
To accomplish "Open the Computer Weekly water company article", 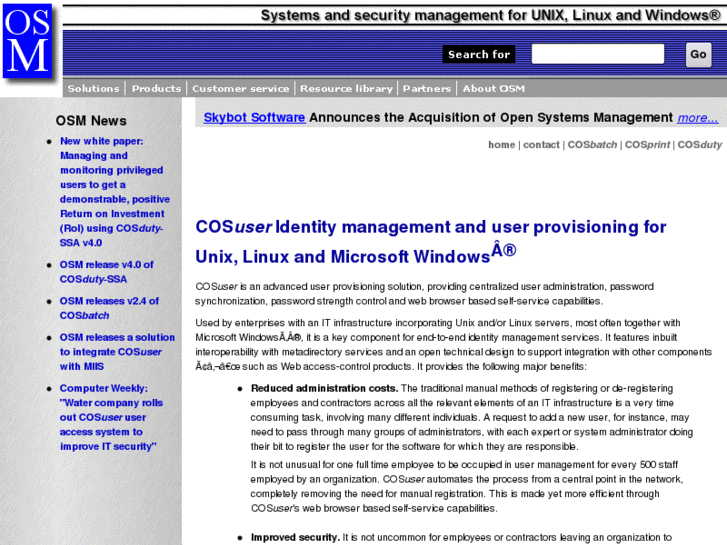I will coord(111,417).
